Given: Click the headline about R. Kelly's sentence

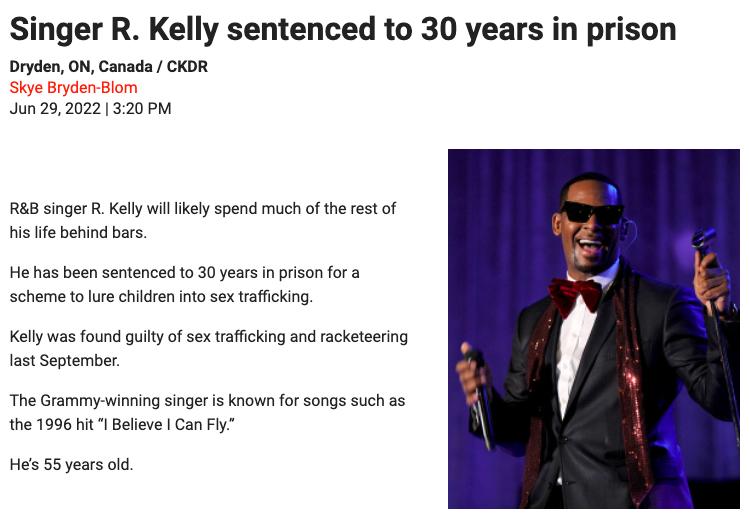Looking at the screenshot, I should [342, 29].
